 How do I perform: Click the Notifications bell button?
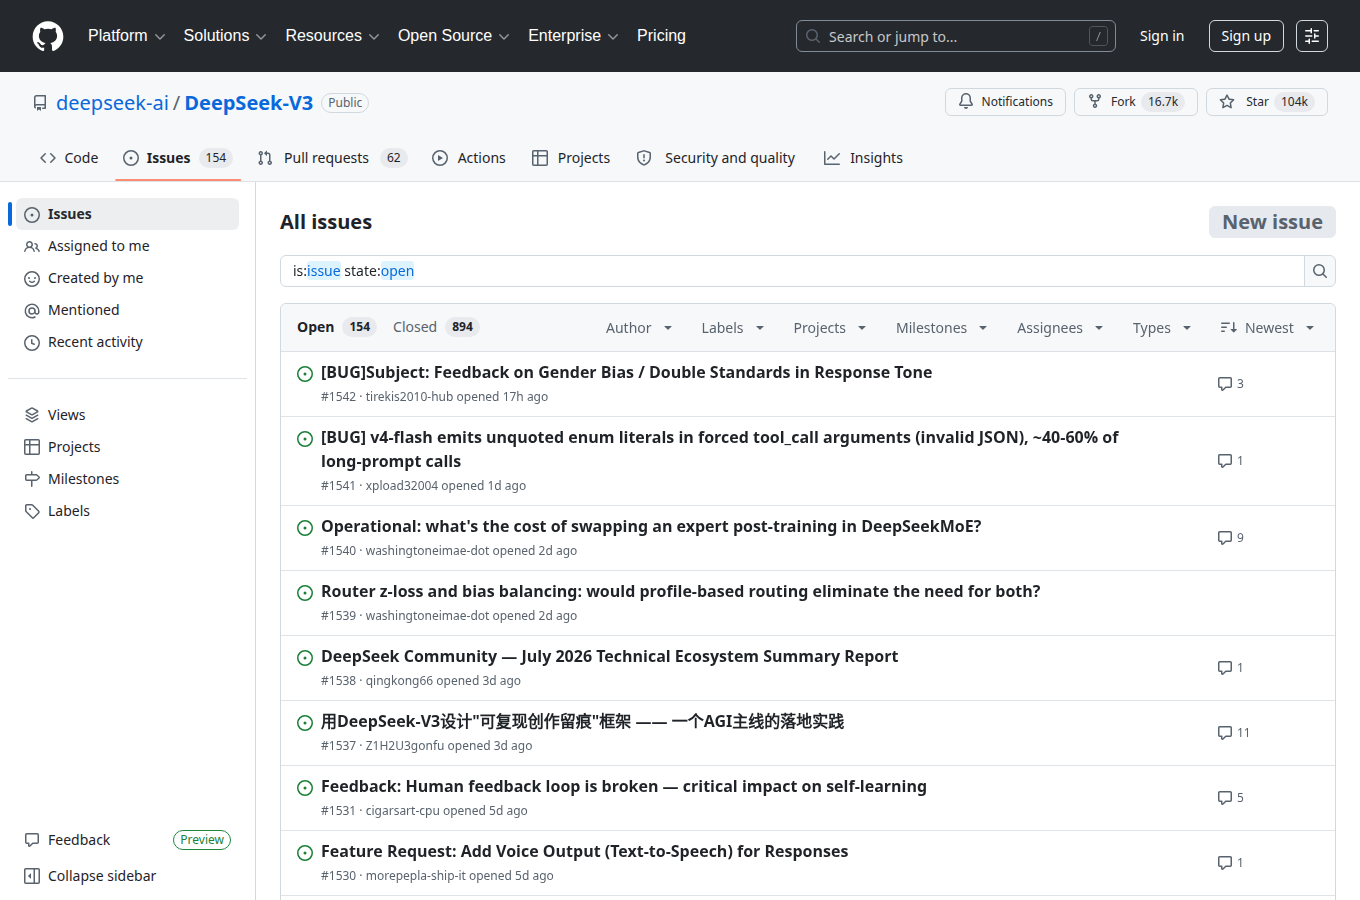click(1005, 102)
